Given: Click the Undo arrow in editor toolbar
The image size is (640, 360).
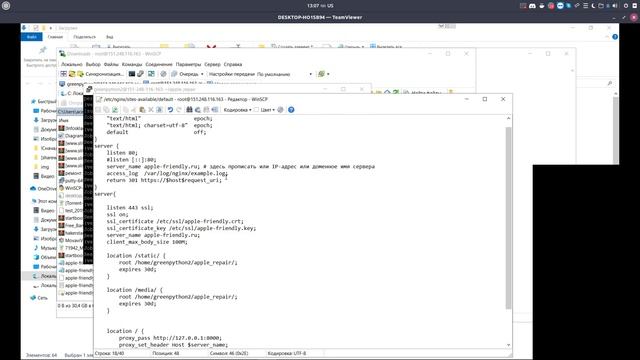Looking at the screenshot, I should click(170, 110).
